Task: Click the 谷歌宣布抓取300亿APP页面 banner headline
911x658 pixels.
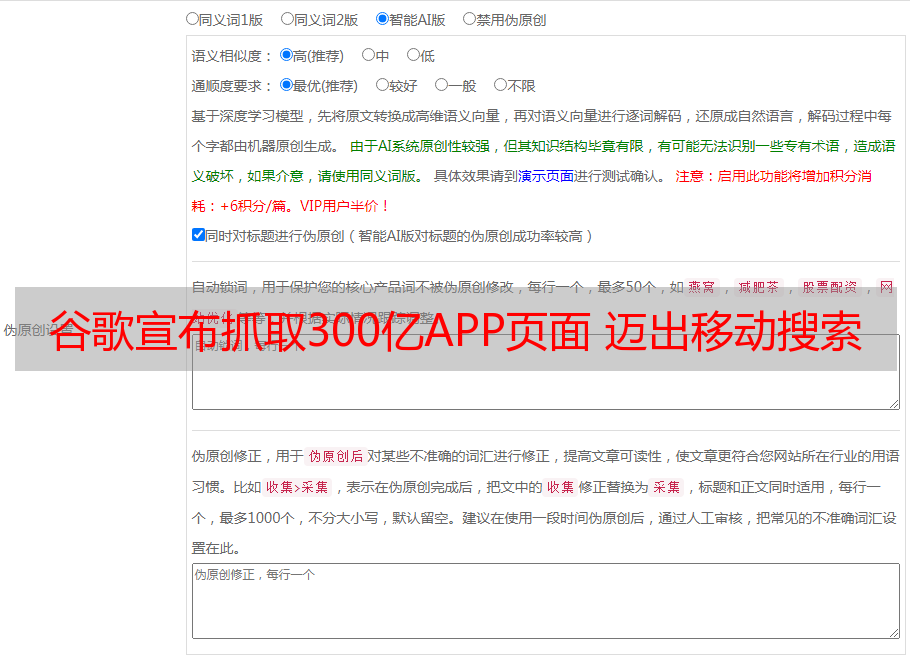Action: click(x=455, y=330)
